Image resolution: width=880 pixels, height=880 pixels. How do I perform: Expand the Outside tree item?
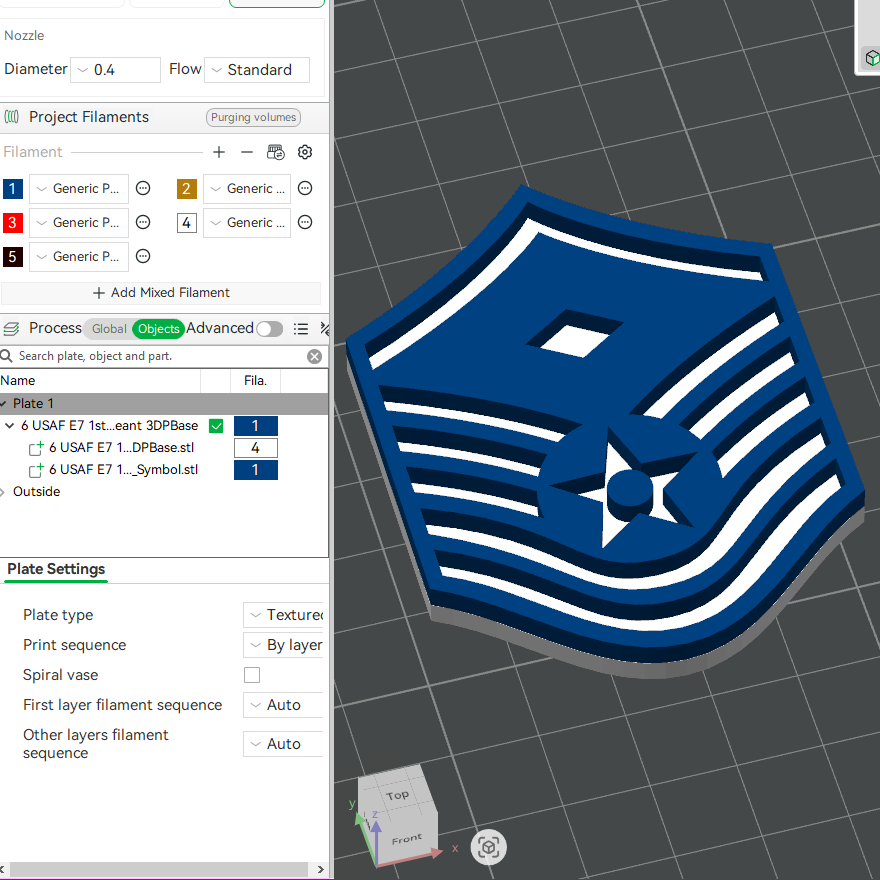3,492
